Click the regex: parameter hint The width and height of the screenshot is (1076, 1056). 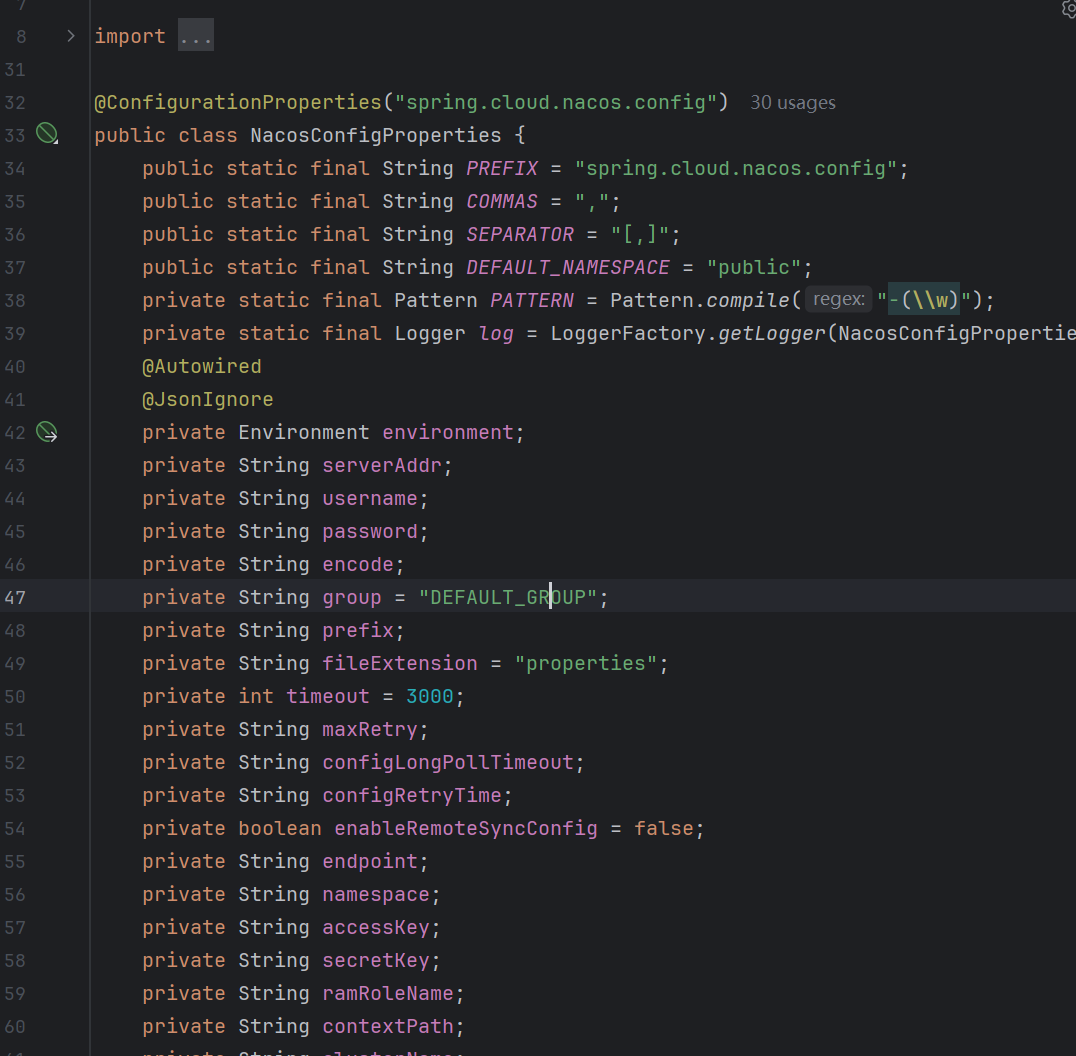point(838,300)
